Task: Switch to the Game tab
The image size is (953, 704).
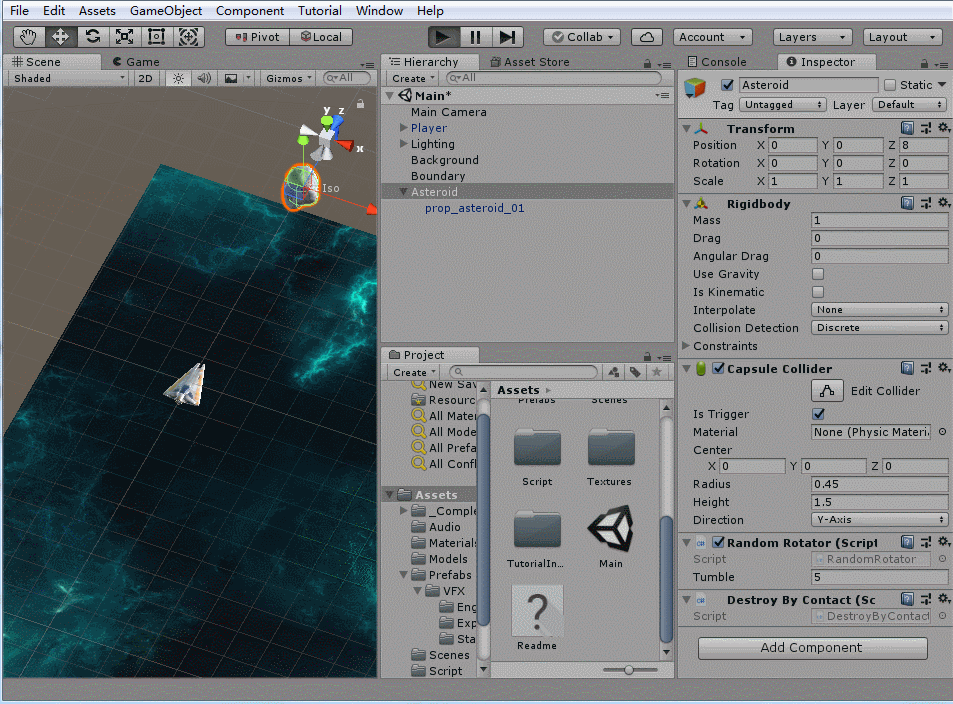Action: (136, 62)
